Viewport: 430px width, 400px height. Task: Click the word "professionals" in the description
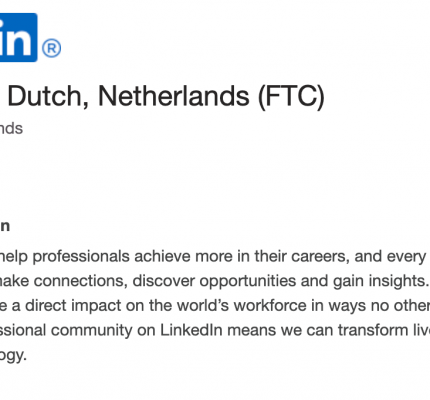[81, 256]
